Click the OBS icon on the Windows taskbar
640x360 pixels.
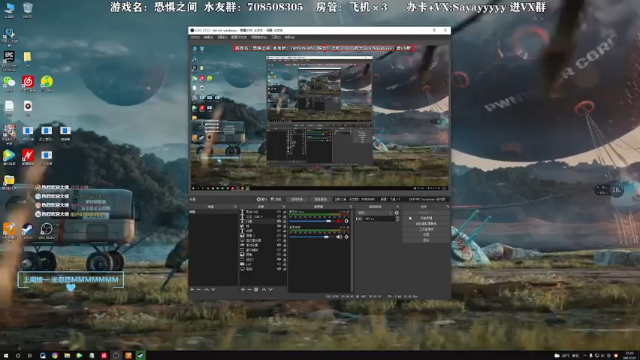[116, 356]
